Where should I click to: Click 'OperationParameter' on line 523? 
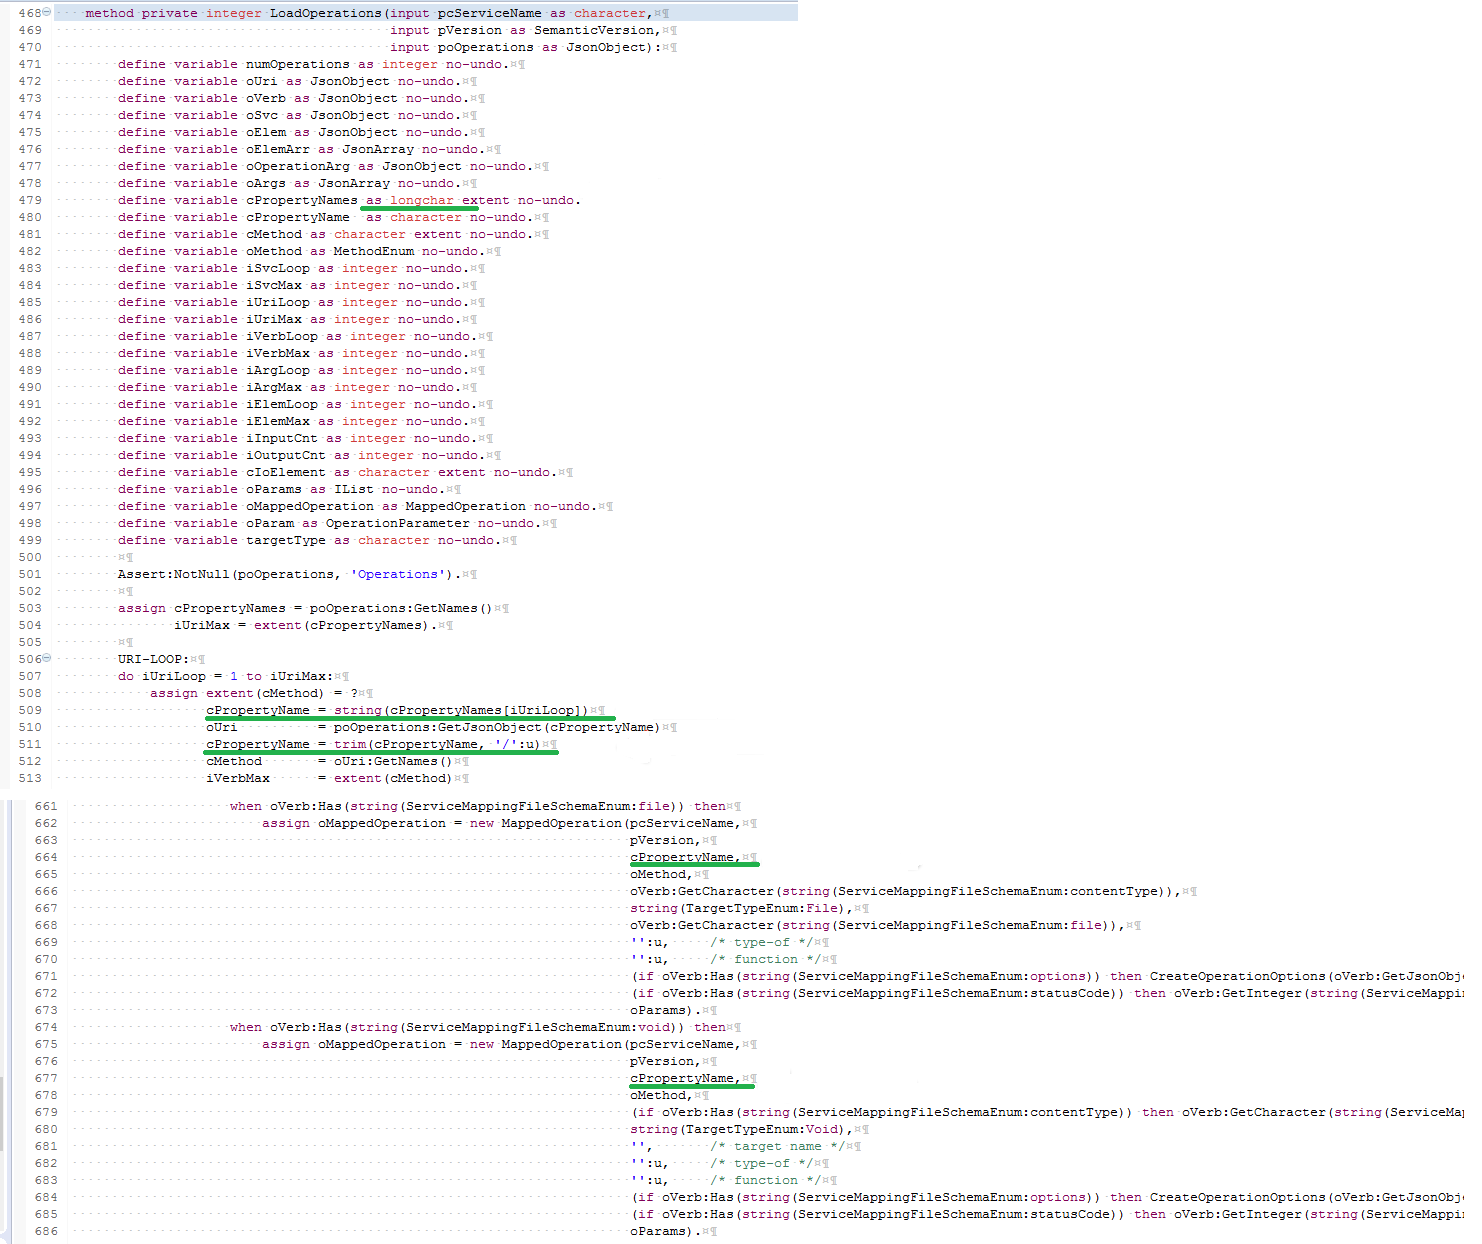(x=398, y=523)
